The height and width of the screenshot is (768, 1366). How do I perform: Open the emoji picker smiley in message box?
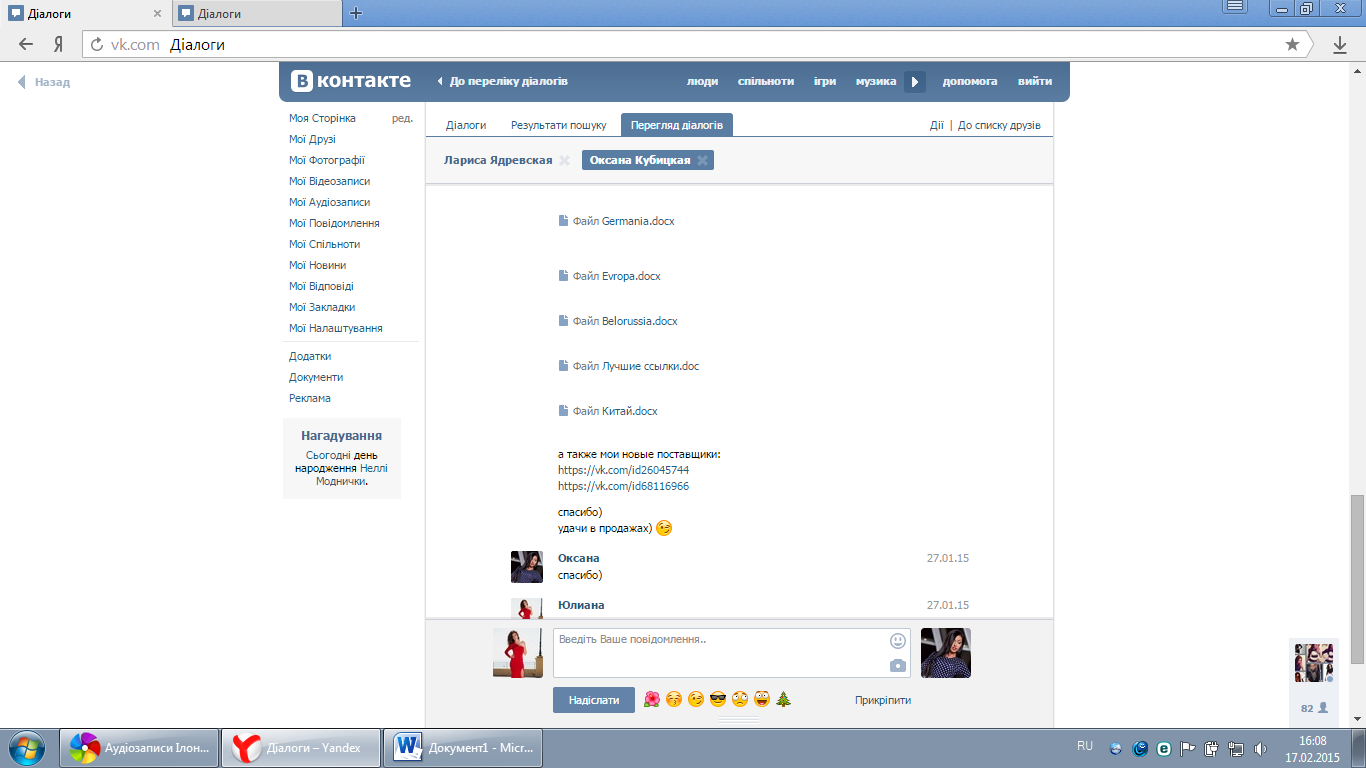(x=898, y=641)
